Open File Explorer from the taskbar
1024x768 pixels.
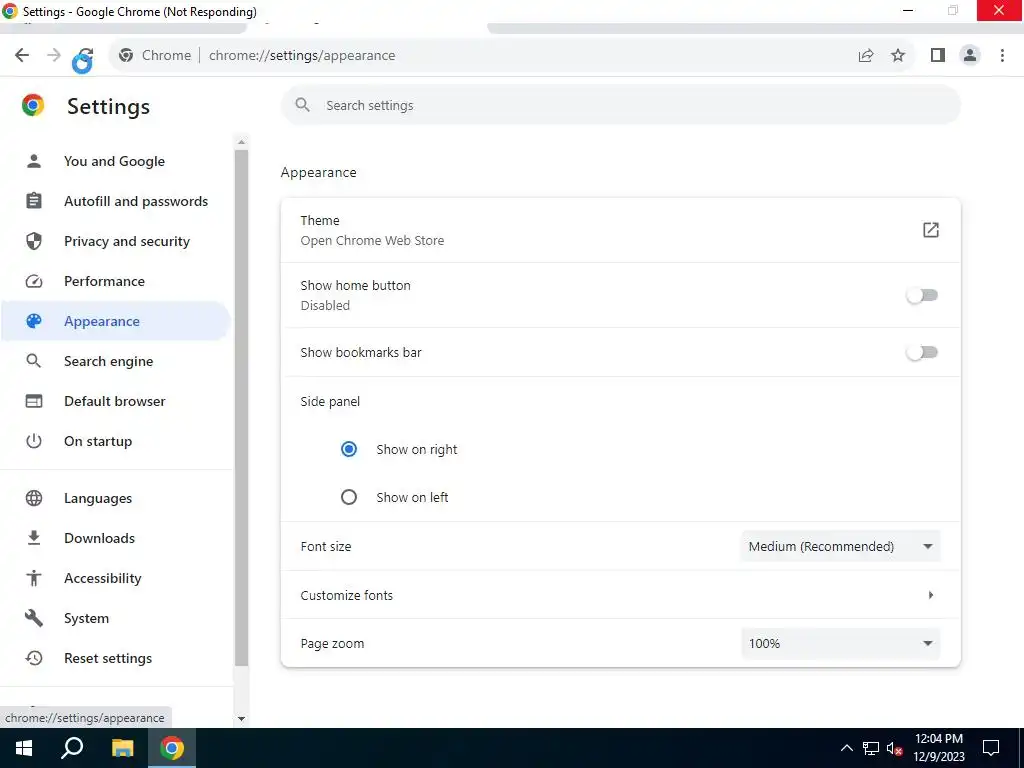pyautogui.click(x=122, y=748)
